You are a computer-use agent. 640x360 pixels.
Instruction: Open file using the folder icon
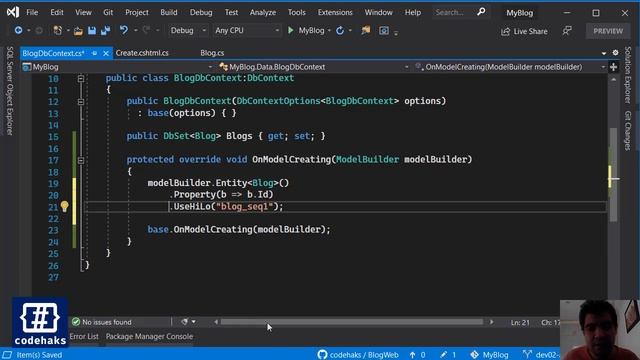point(78,31)
